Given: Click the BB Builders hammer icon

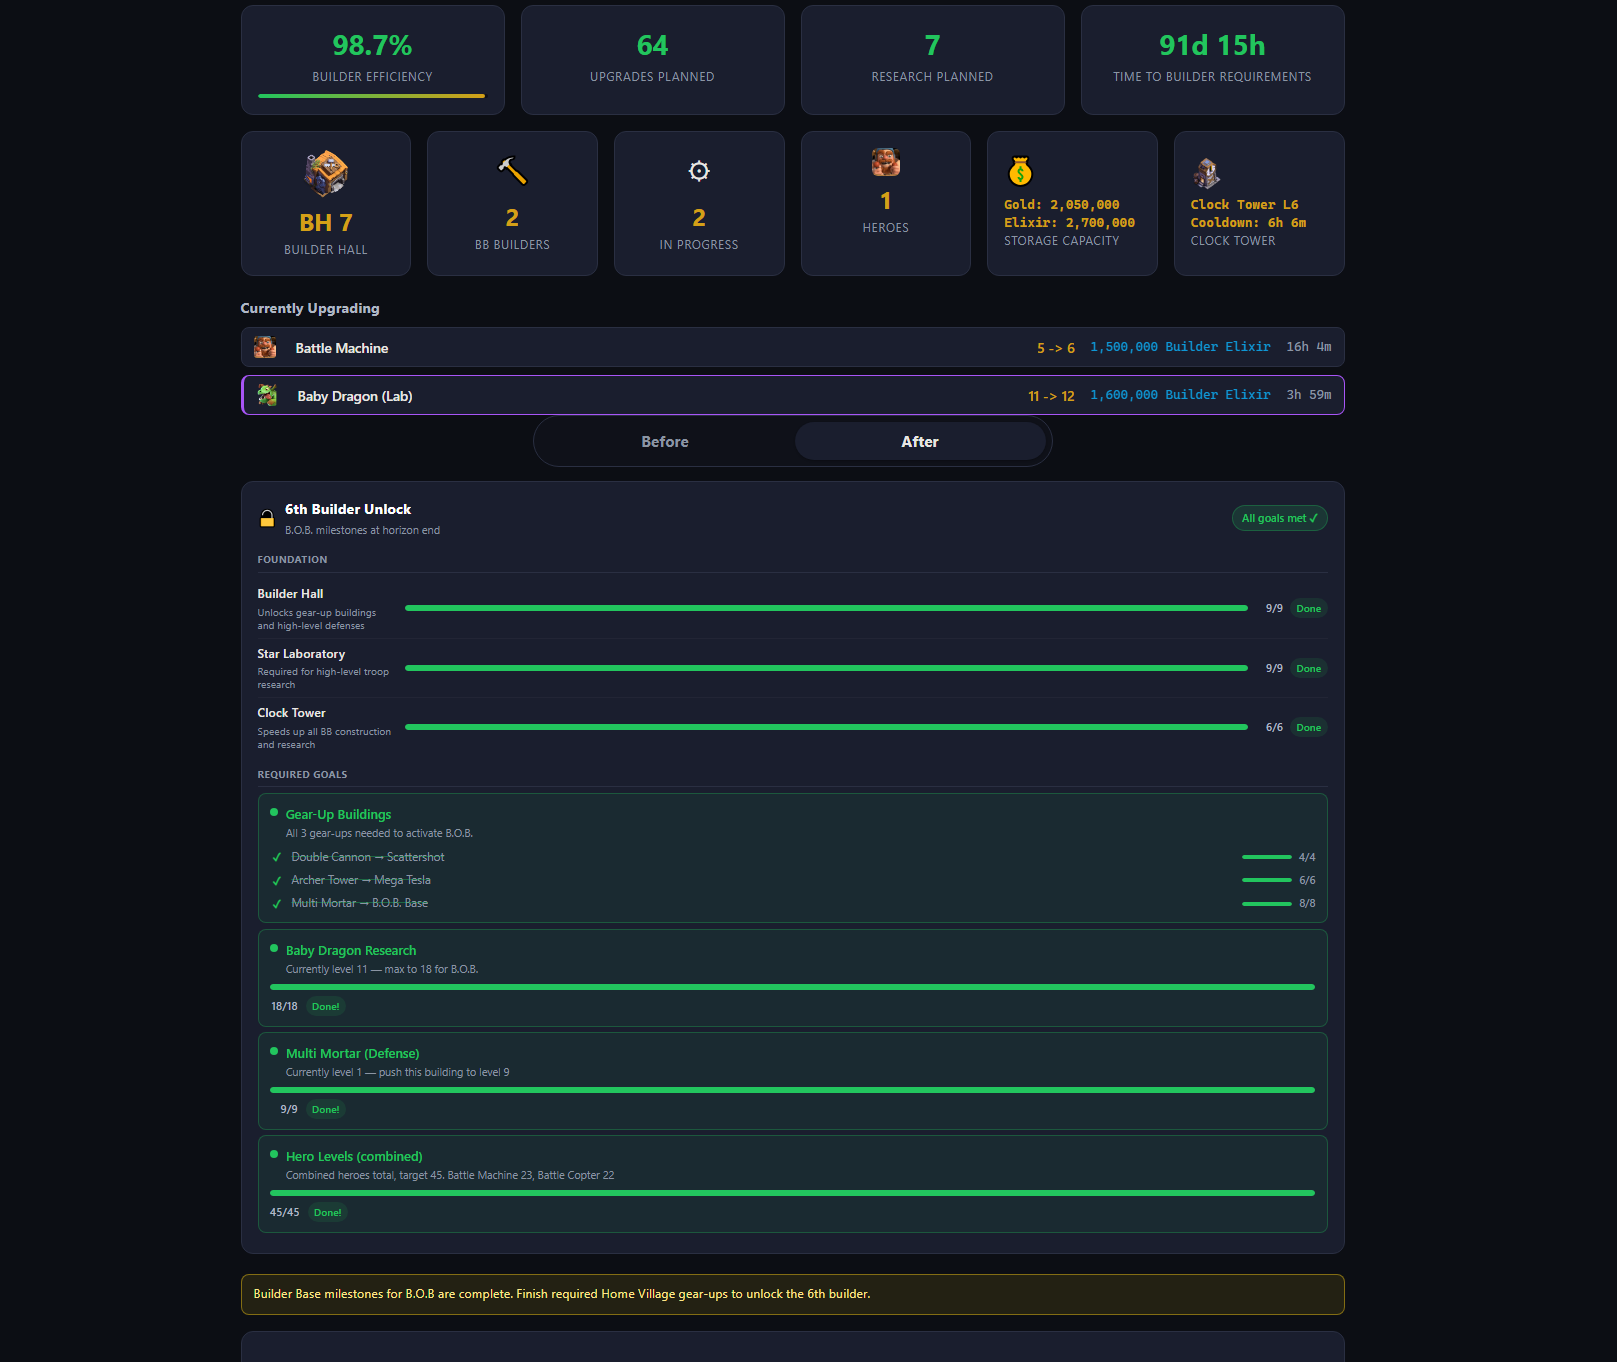Looking at the screenshot, I should (512, 171).
